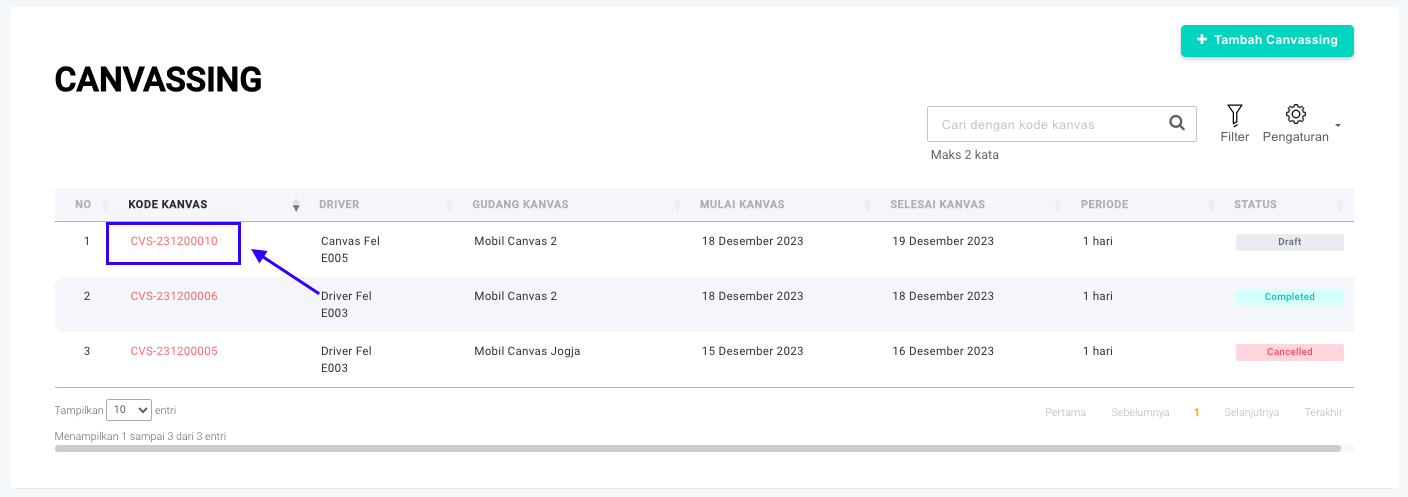Click the horizontal table scrollbar

(x=697, y=449)
